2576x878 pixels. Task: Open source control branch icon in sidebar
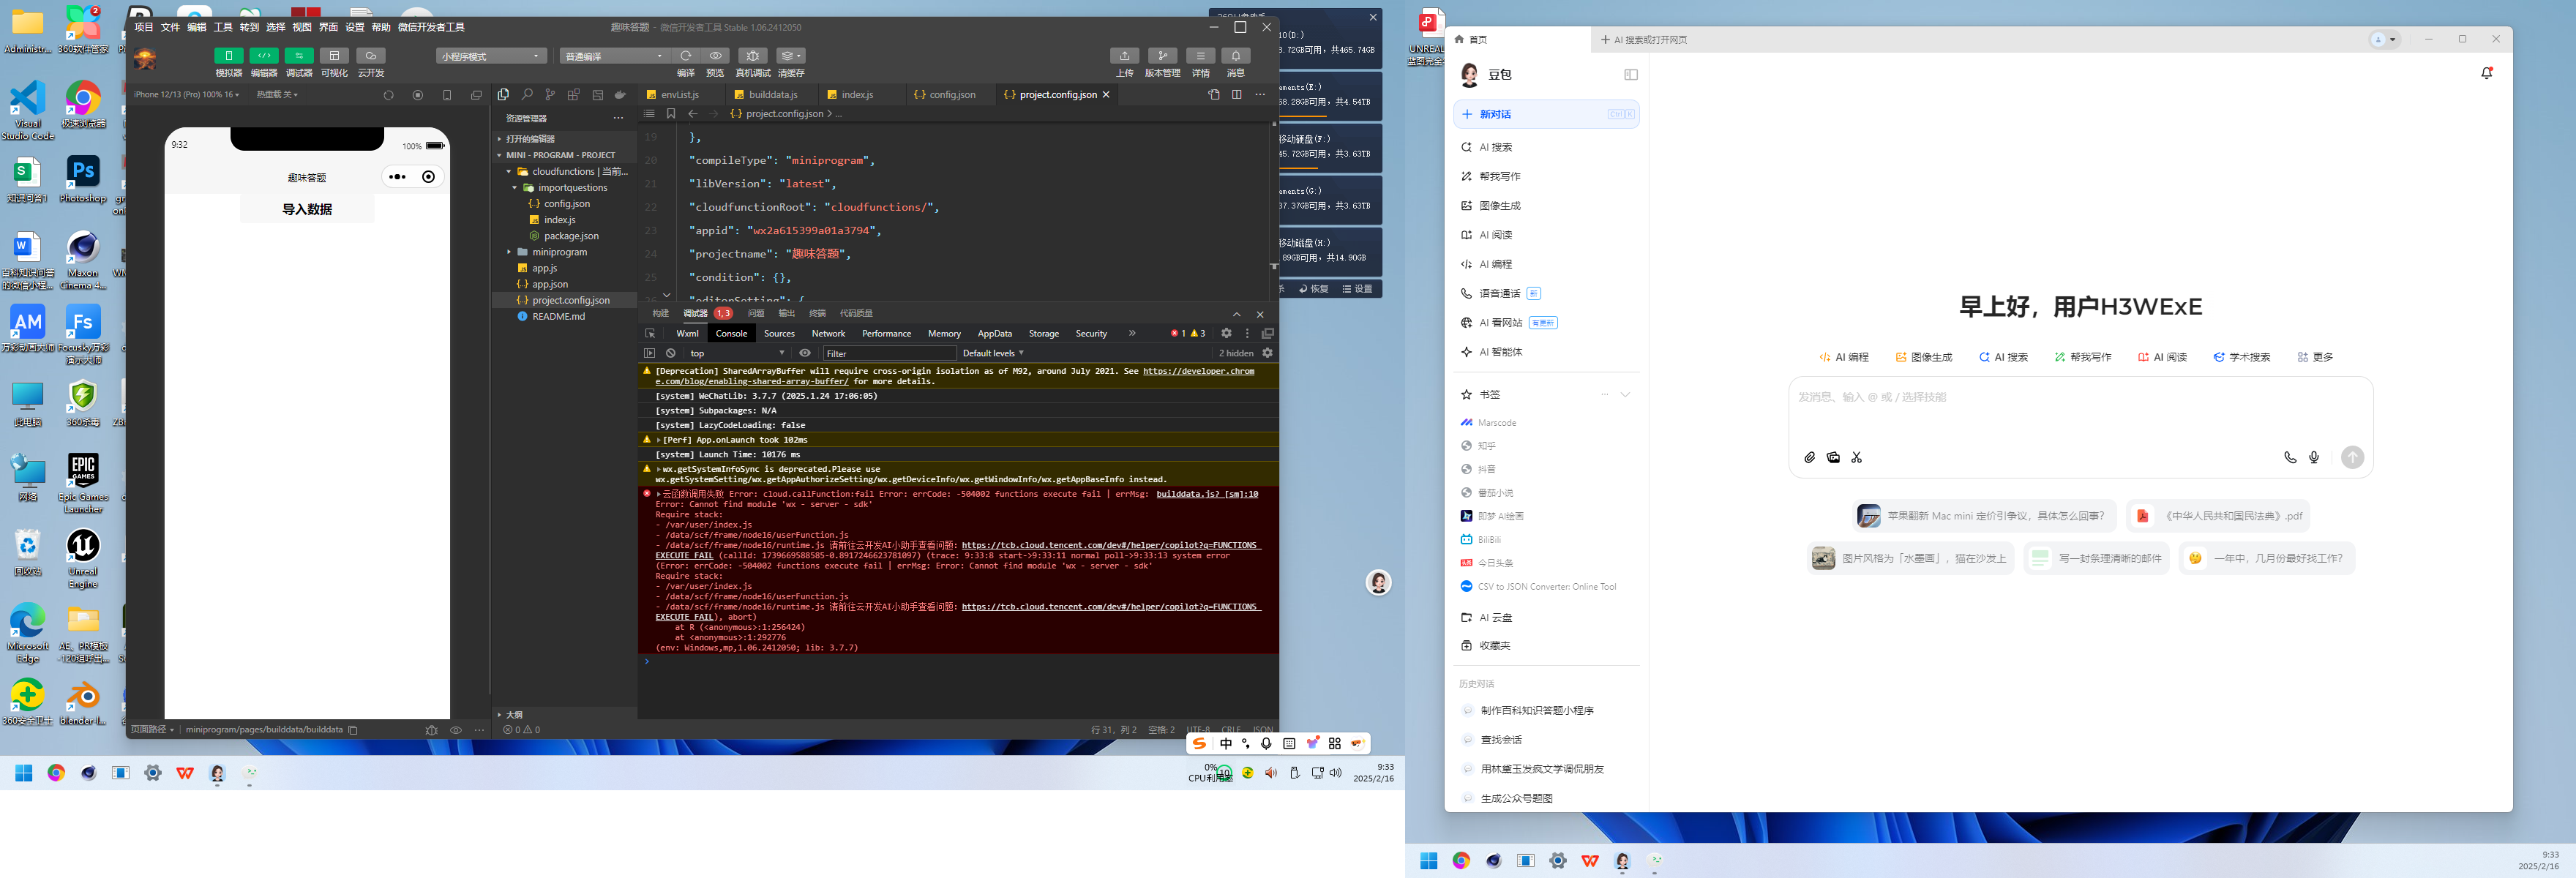click(x=550, y=94)
